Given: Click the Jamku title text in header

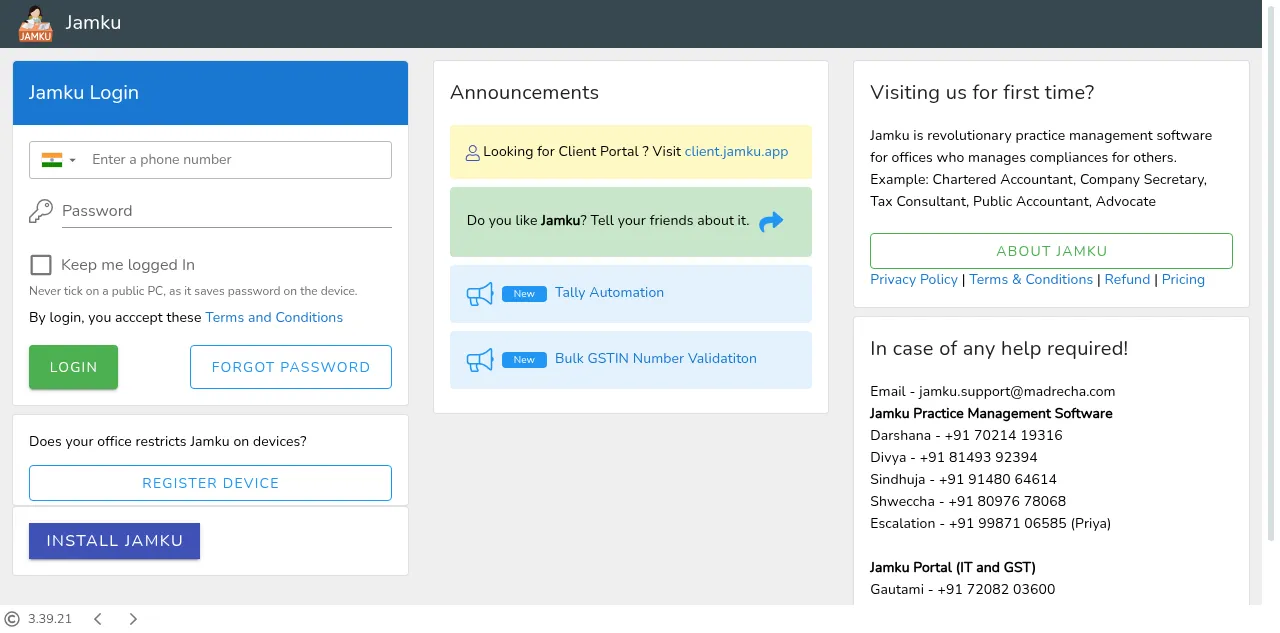Looking at the screenshot, I should tap(93, 22).
